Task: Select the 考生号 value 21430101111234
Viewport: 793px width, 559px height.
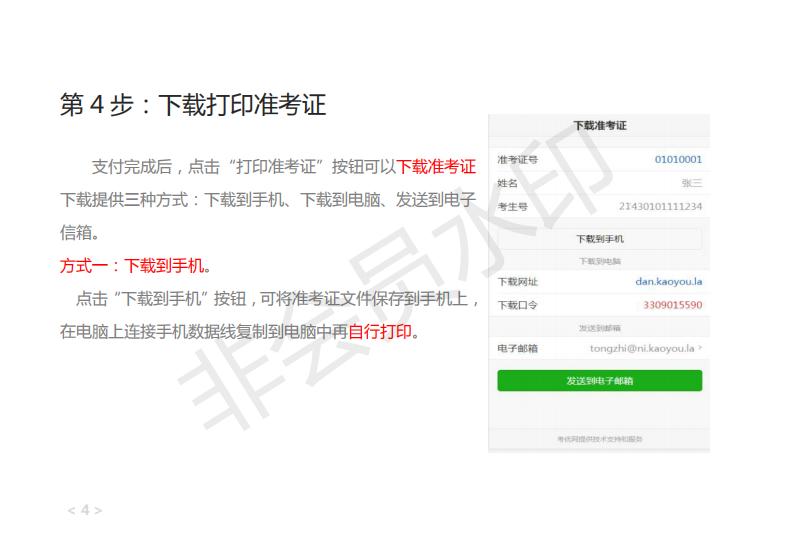Action: click(x=660, y=206)
